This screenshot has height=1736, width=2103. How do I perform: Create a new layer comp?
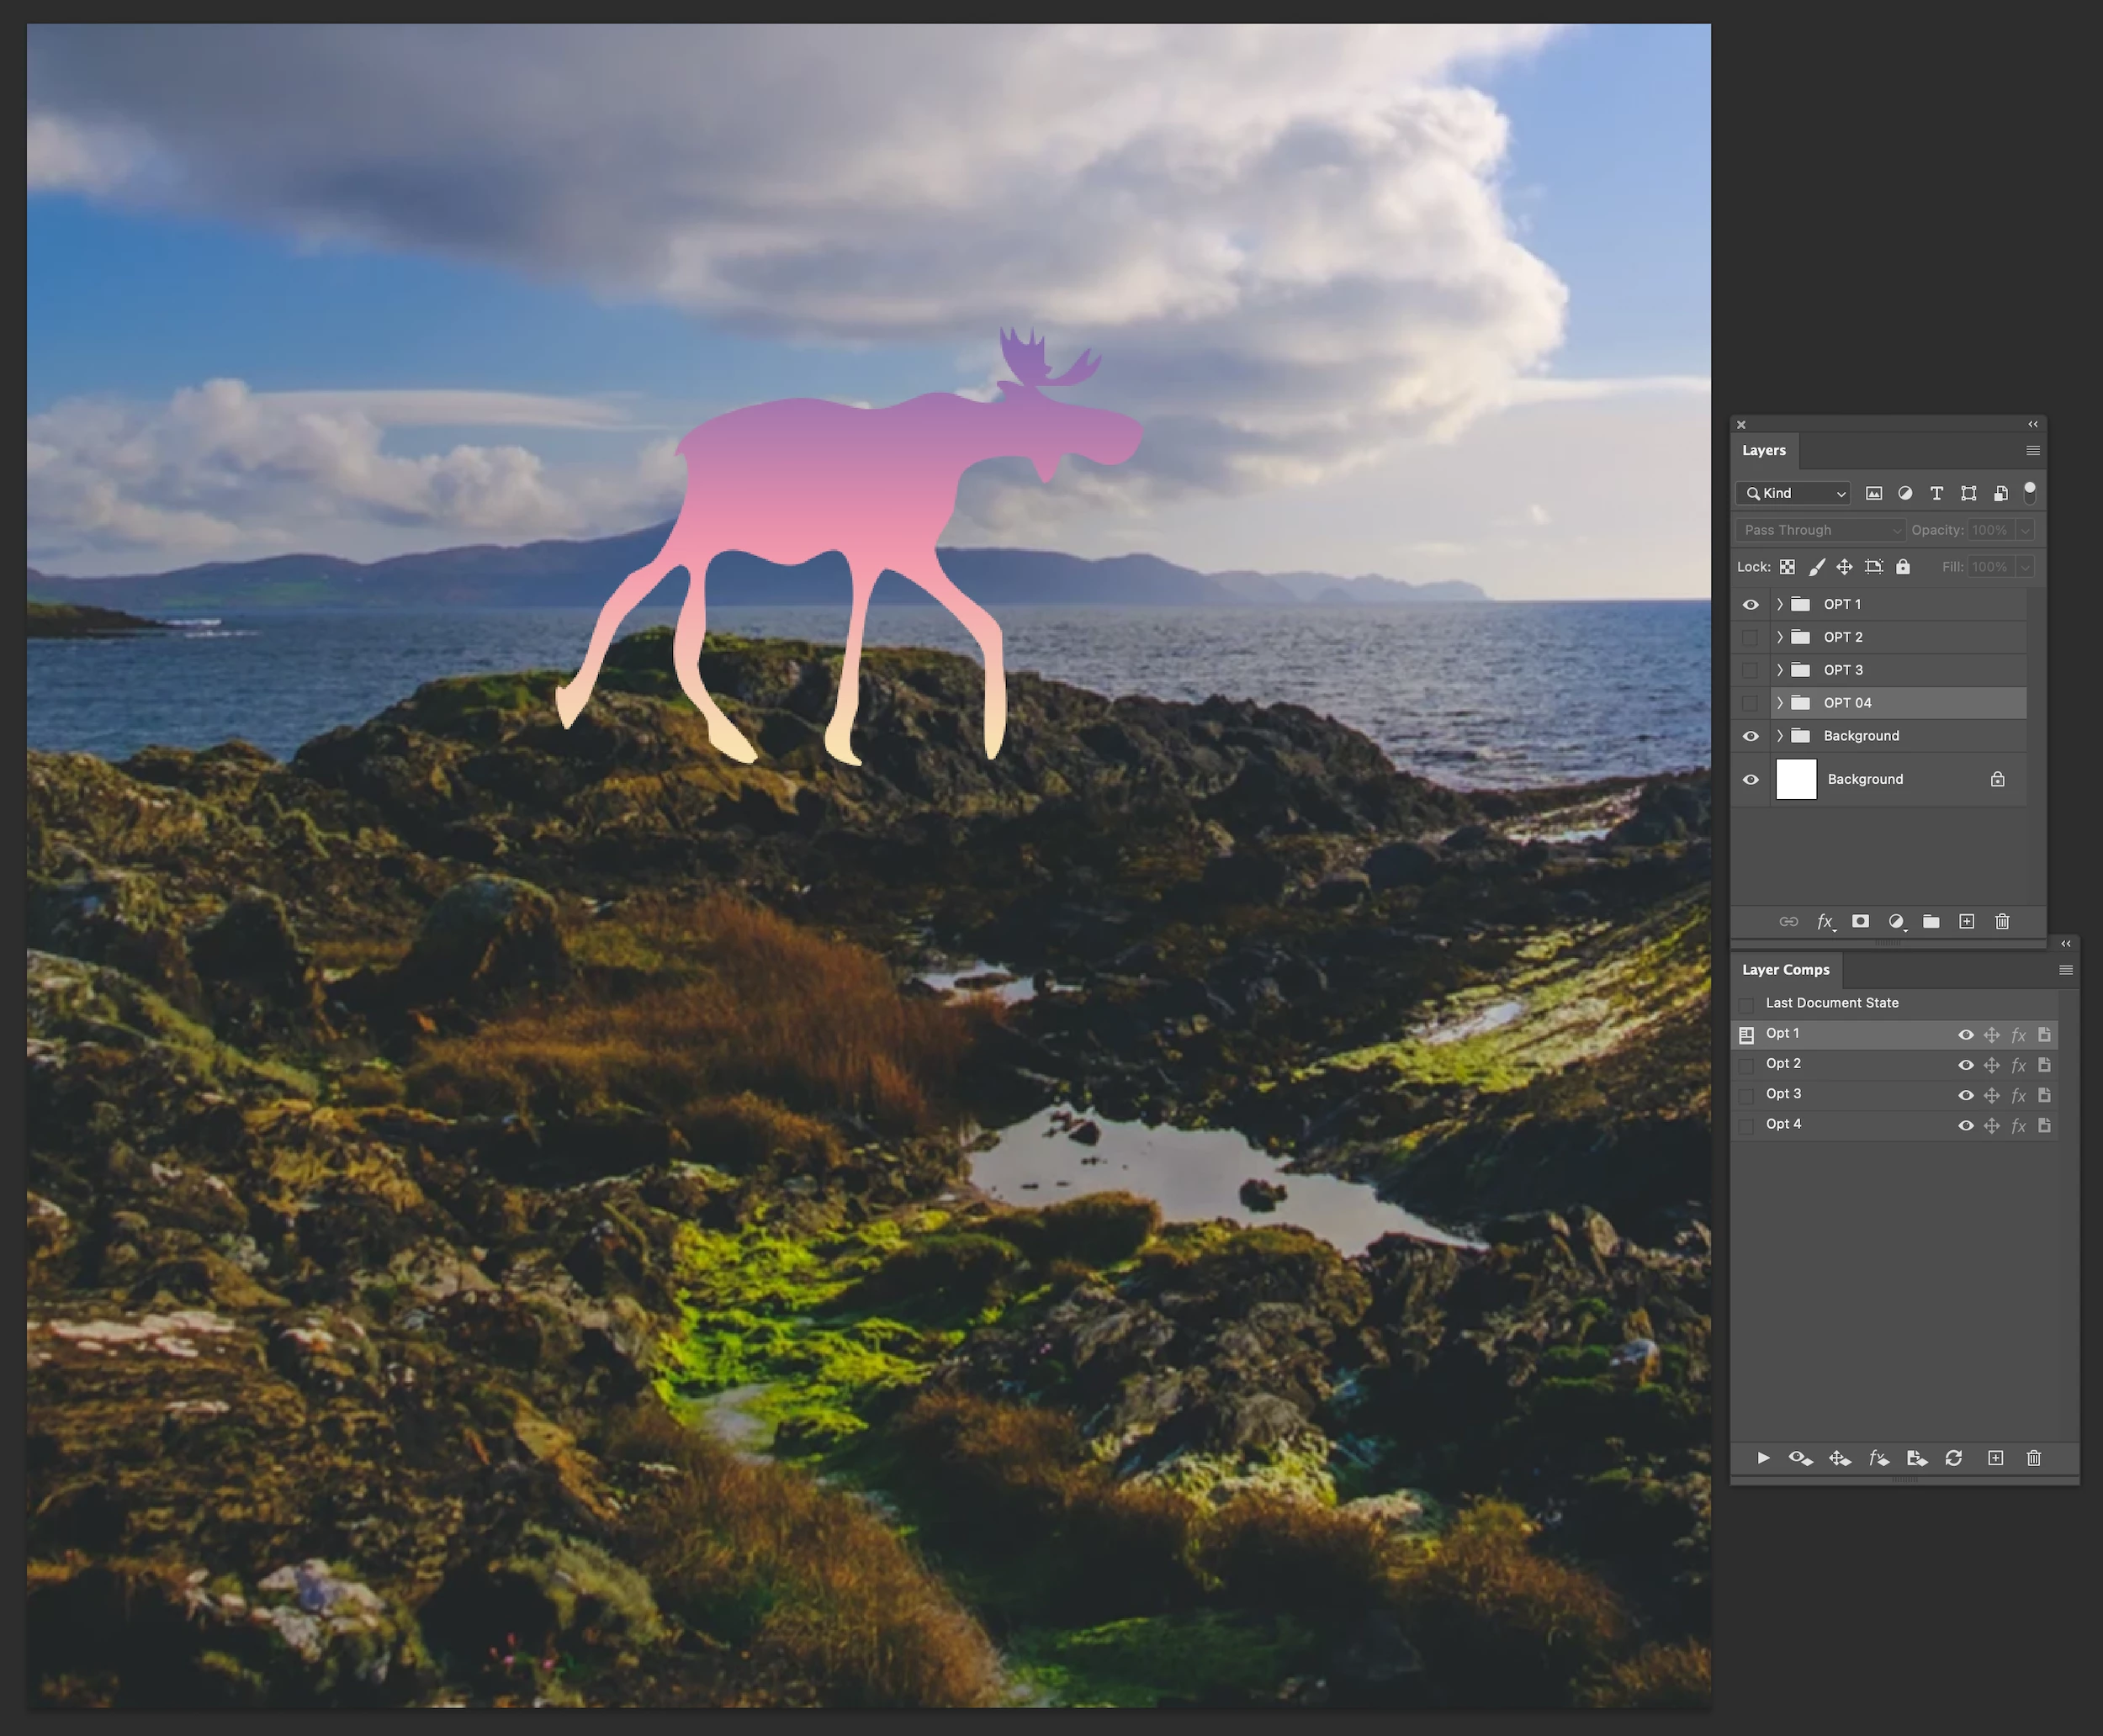point(1995,1458)
